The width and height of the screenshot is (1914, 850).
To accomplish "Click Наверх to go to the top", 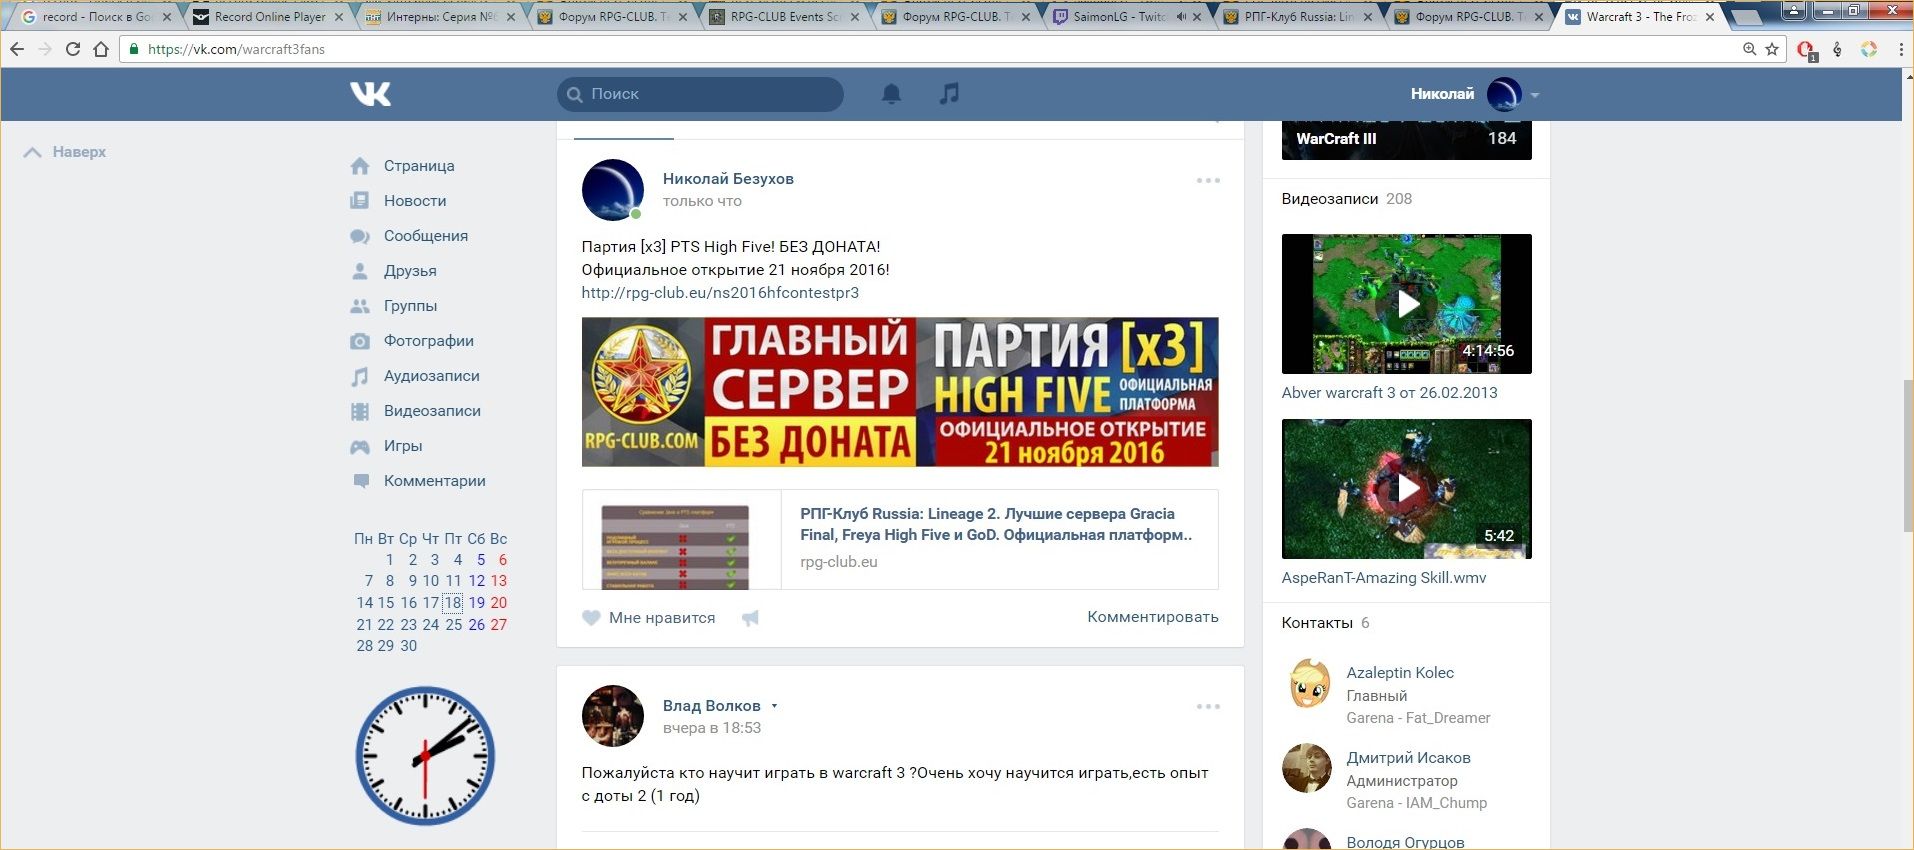I will 66,152.
